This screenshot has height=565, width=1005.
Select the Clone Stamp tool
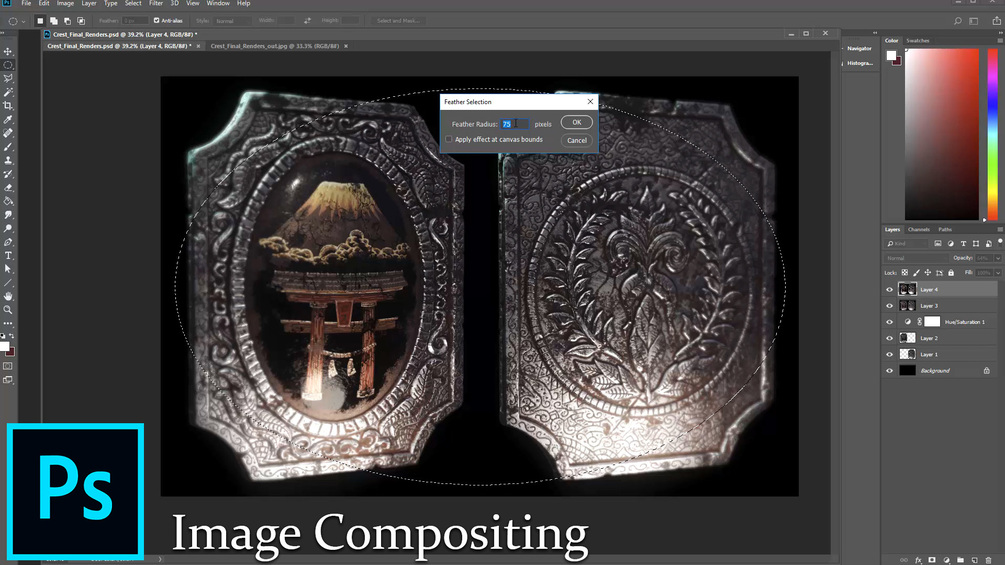(x=8, y=160)
